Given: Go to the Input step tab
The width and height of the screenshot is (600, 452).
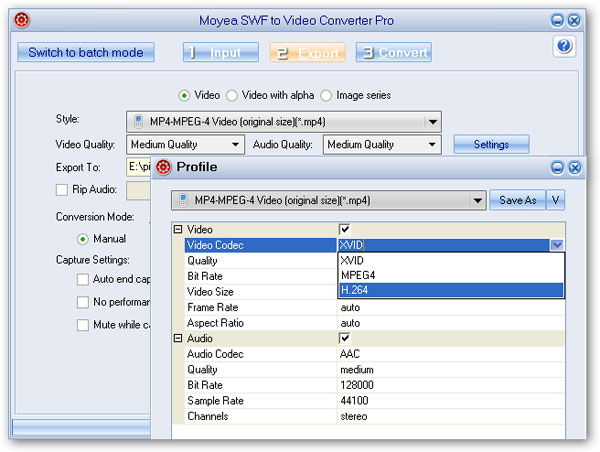Looking at the screenshot, I should pyautogui.click(x=221, y=52).
